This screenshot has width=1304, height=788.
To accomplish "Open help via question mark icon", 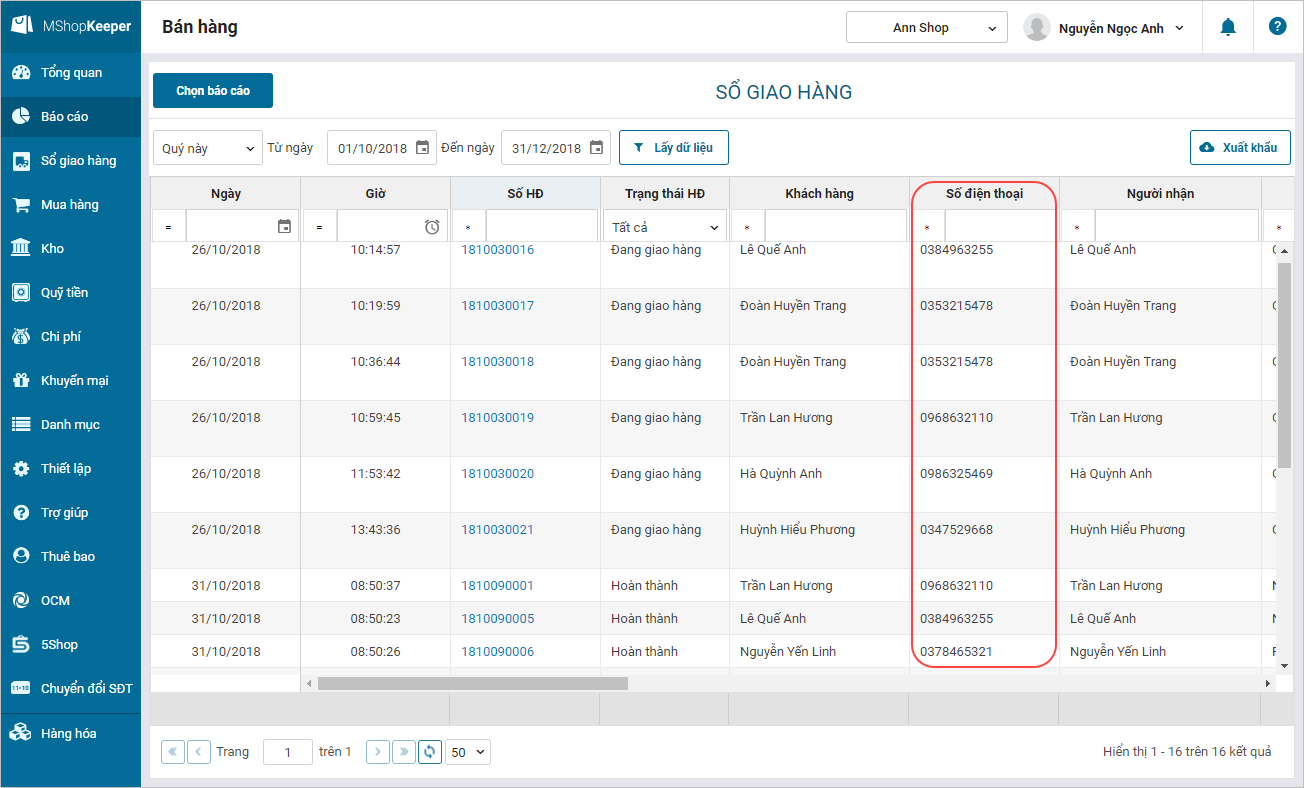I will coord(1277,27).
